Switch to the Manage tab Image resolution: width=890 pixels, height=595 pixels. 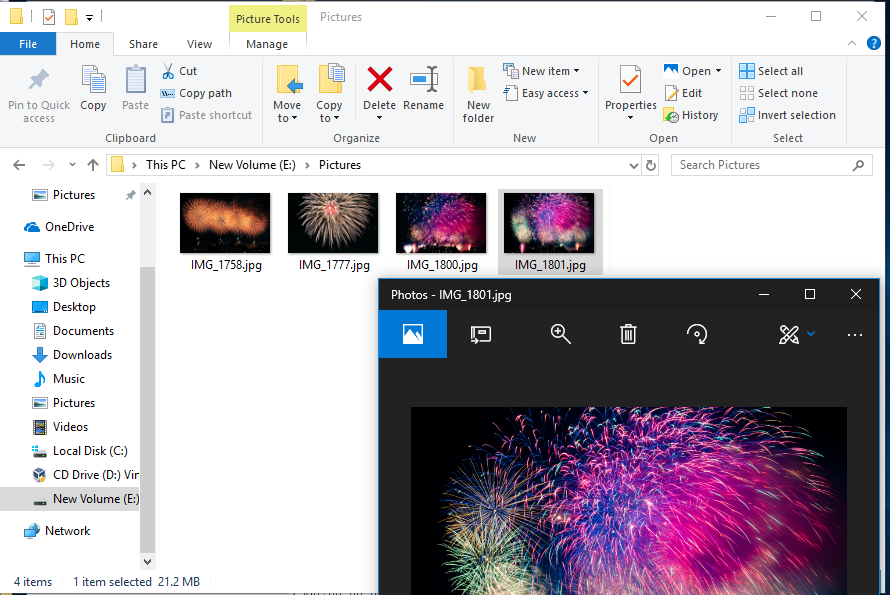(x=267, y=44)
